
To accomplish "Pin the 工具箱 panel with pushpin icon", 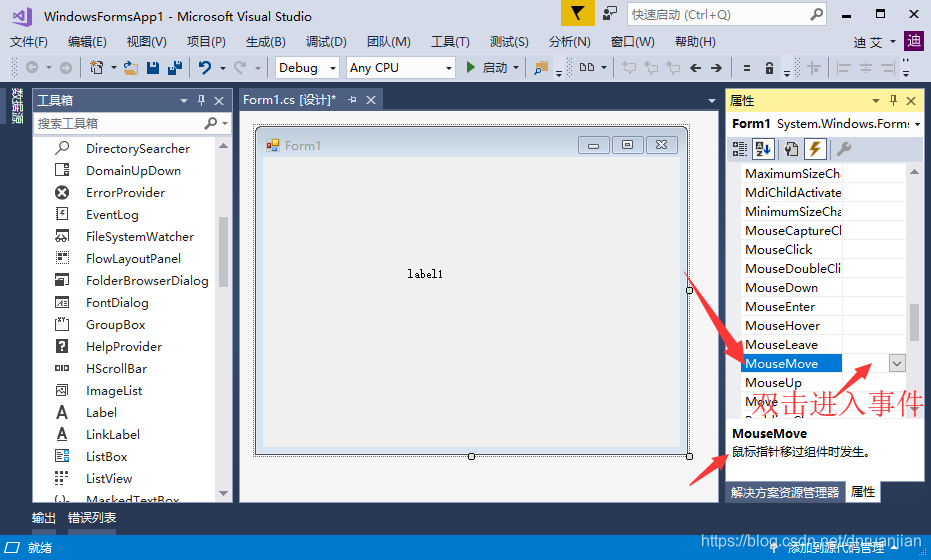I will [x=201, y=100].
